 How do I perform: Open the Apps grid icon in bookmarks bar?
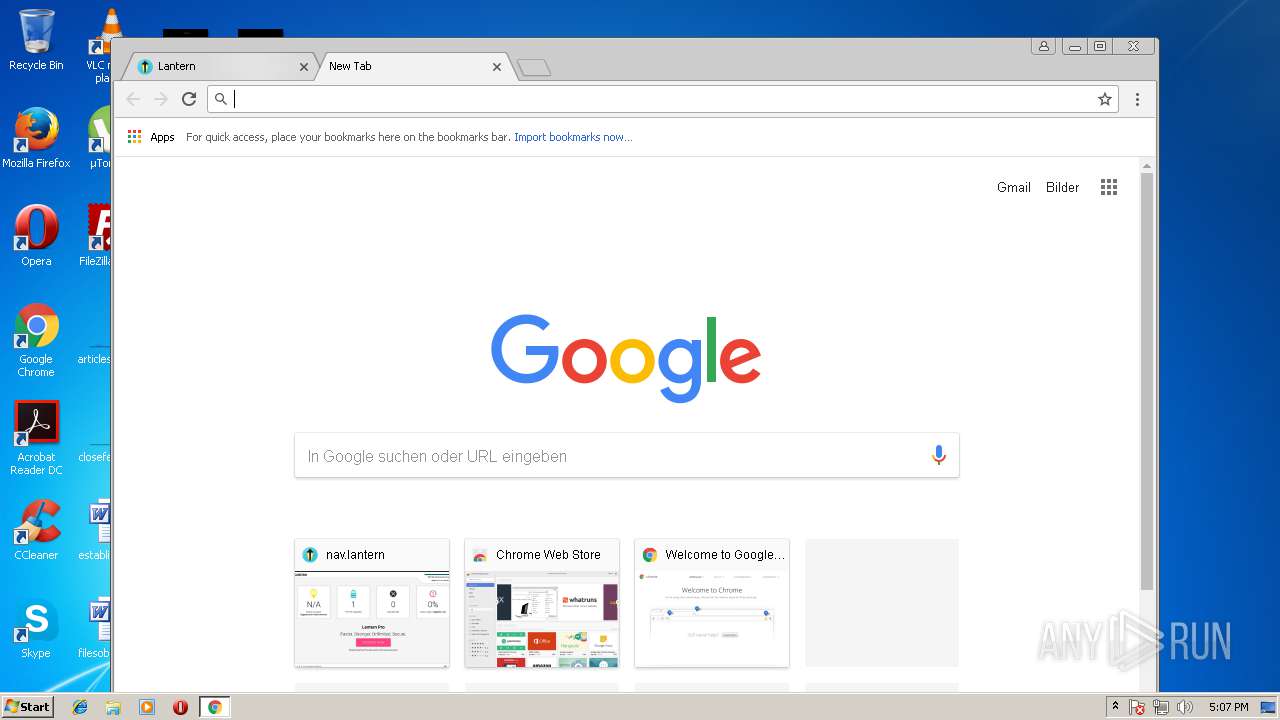(x=134, y=137)
